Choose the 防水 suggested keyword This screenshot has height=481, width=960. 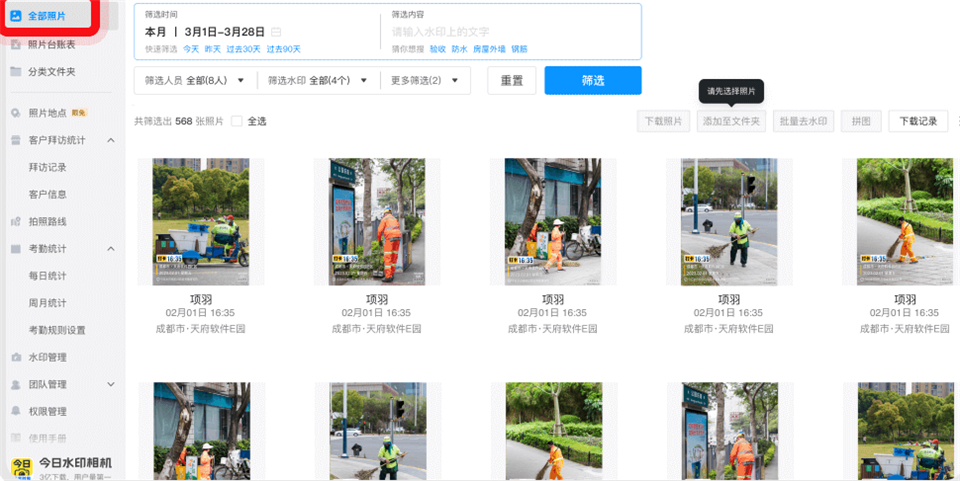pos(459,49)
